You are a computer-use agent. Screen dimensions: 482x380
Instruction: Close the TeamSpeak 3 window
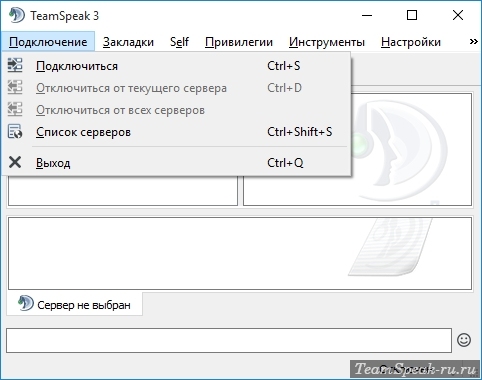click(458, 15)
